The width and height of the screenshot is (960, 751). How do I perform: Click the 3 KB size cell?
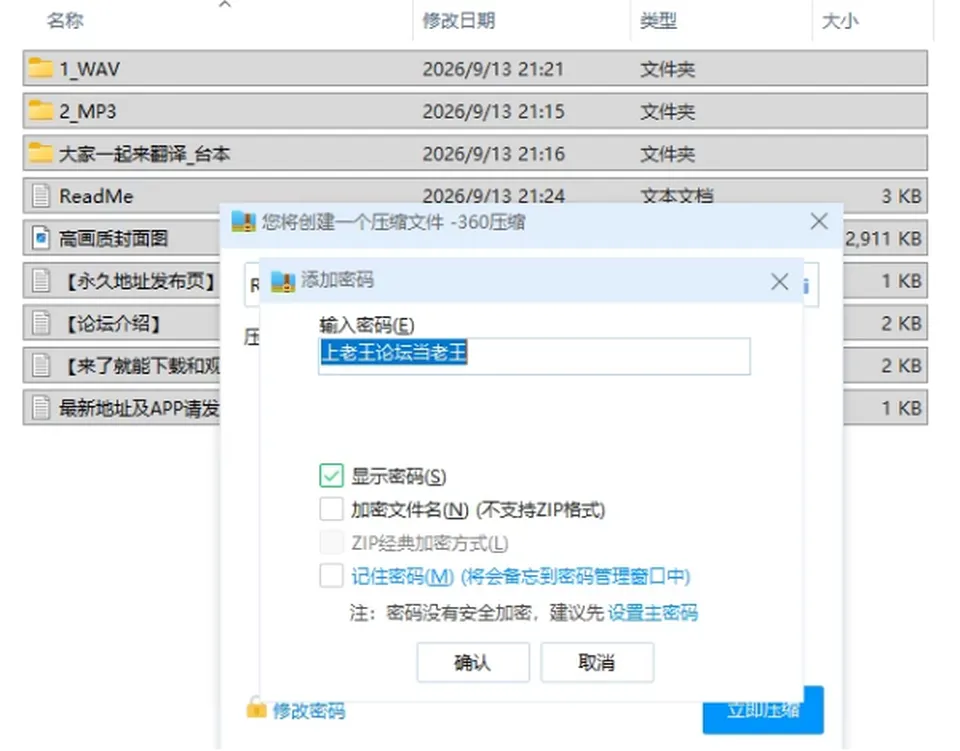(x=901, y=196)
